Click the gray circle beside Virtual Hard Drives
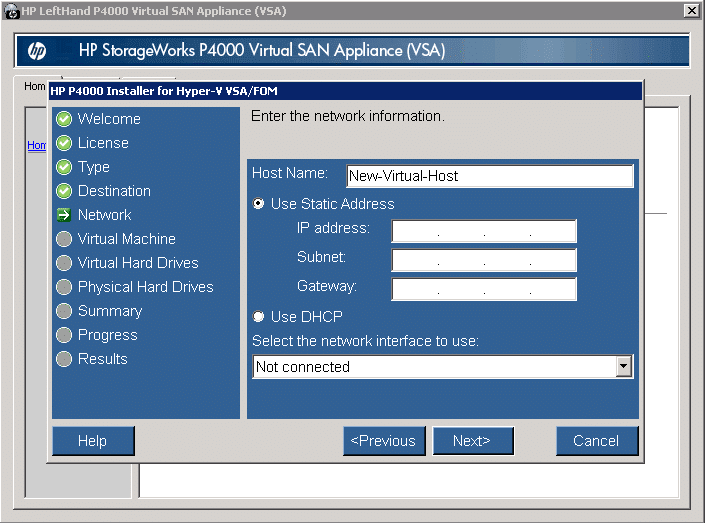 click(64, 263)
